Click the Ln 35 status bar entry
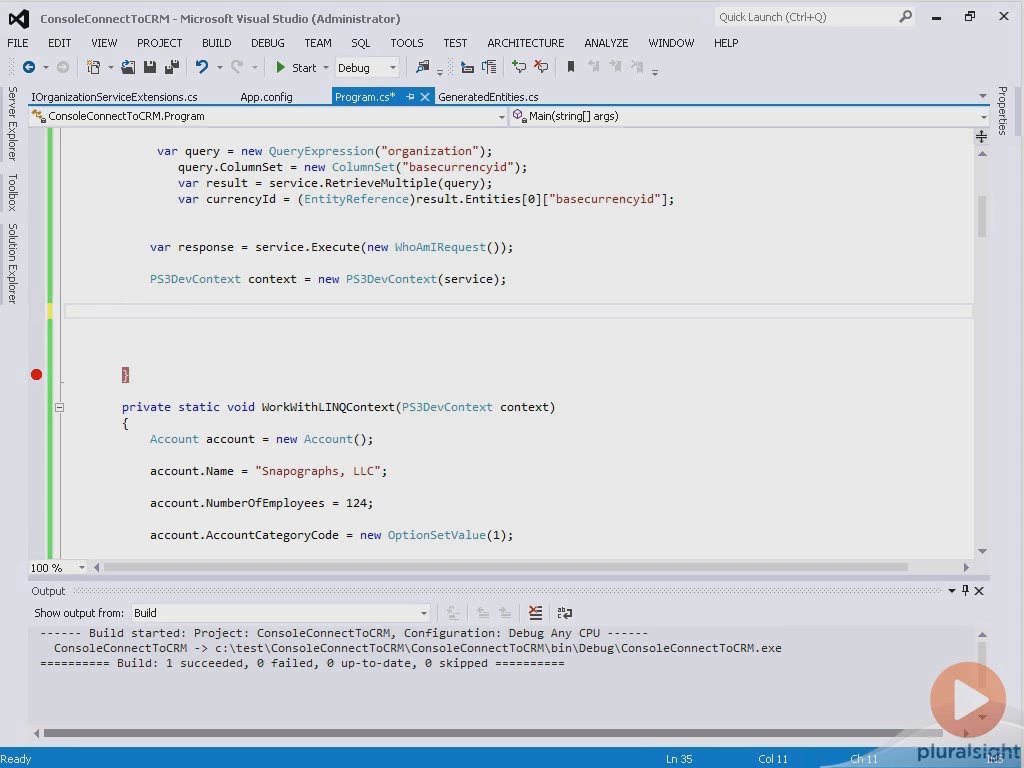The image size is (1024, 768). pyautogui.click(x=679, y=759)
